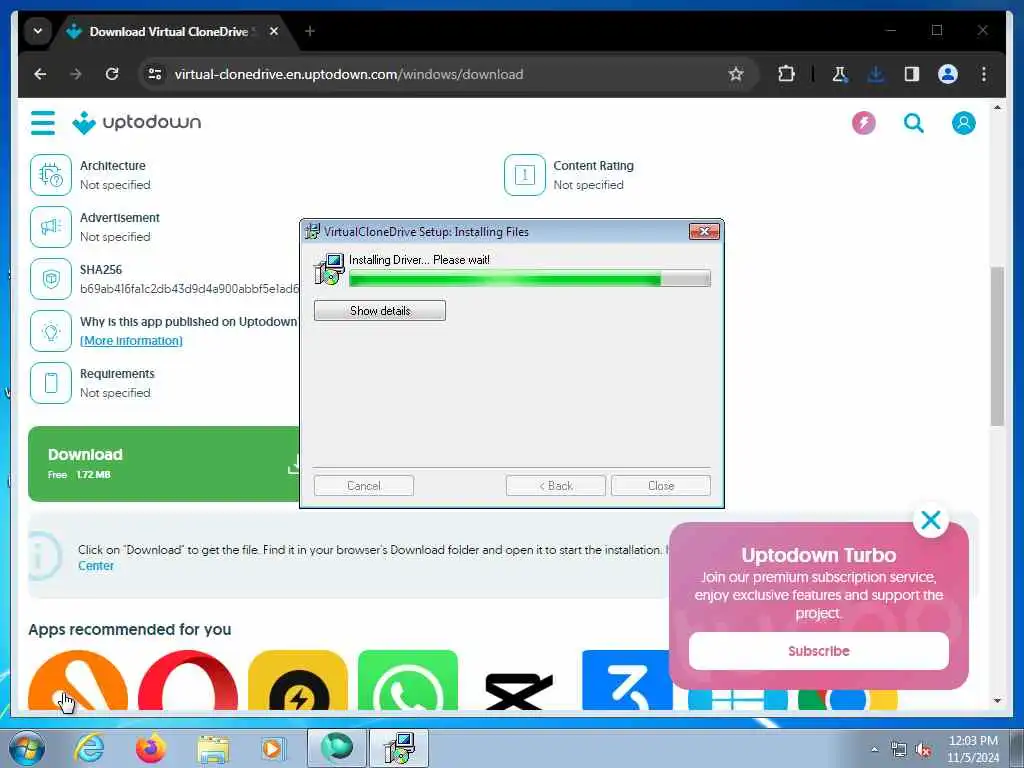This screenshot has width=1024, height=768.
Task: Launch Internet Explorer from taskbar
Action: pyautogui.click(x=88, y=748)
